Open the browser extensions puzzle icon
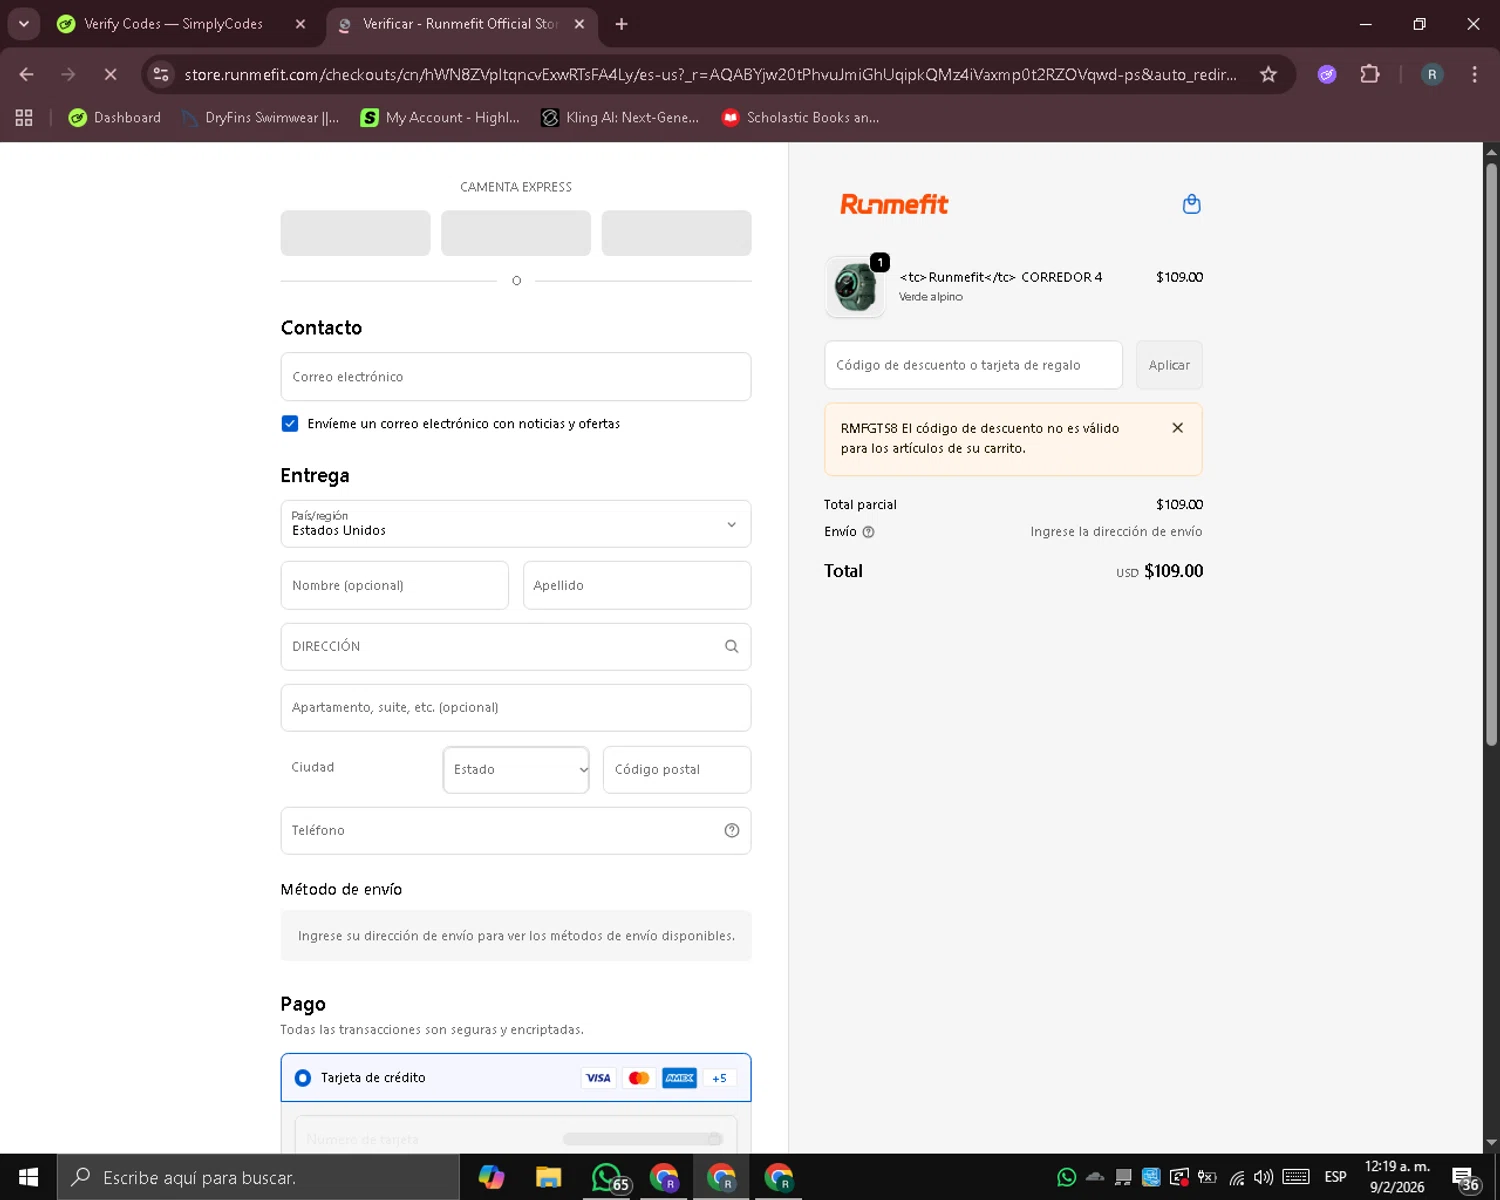Viewport: 1500px width, 1200px height. 1370,74
